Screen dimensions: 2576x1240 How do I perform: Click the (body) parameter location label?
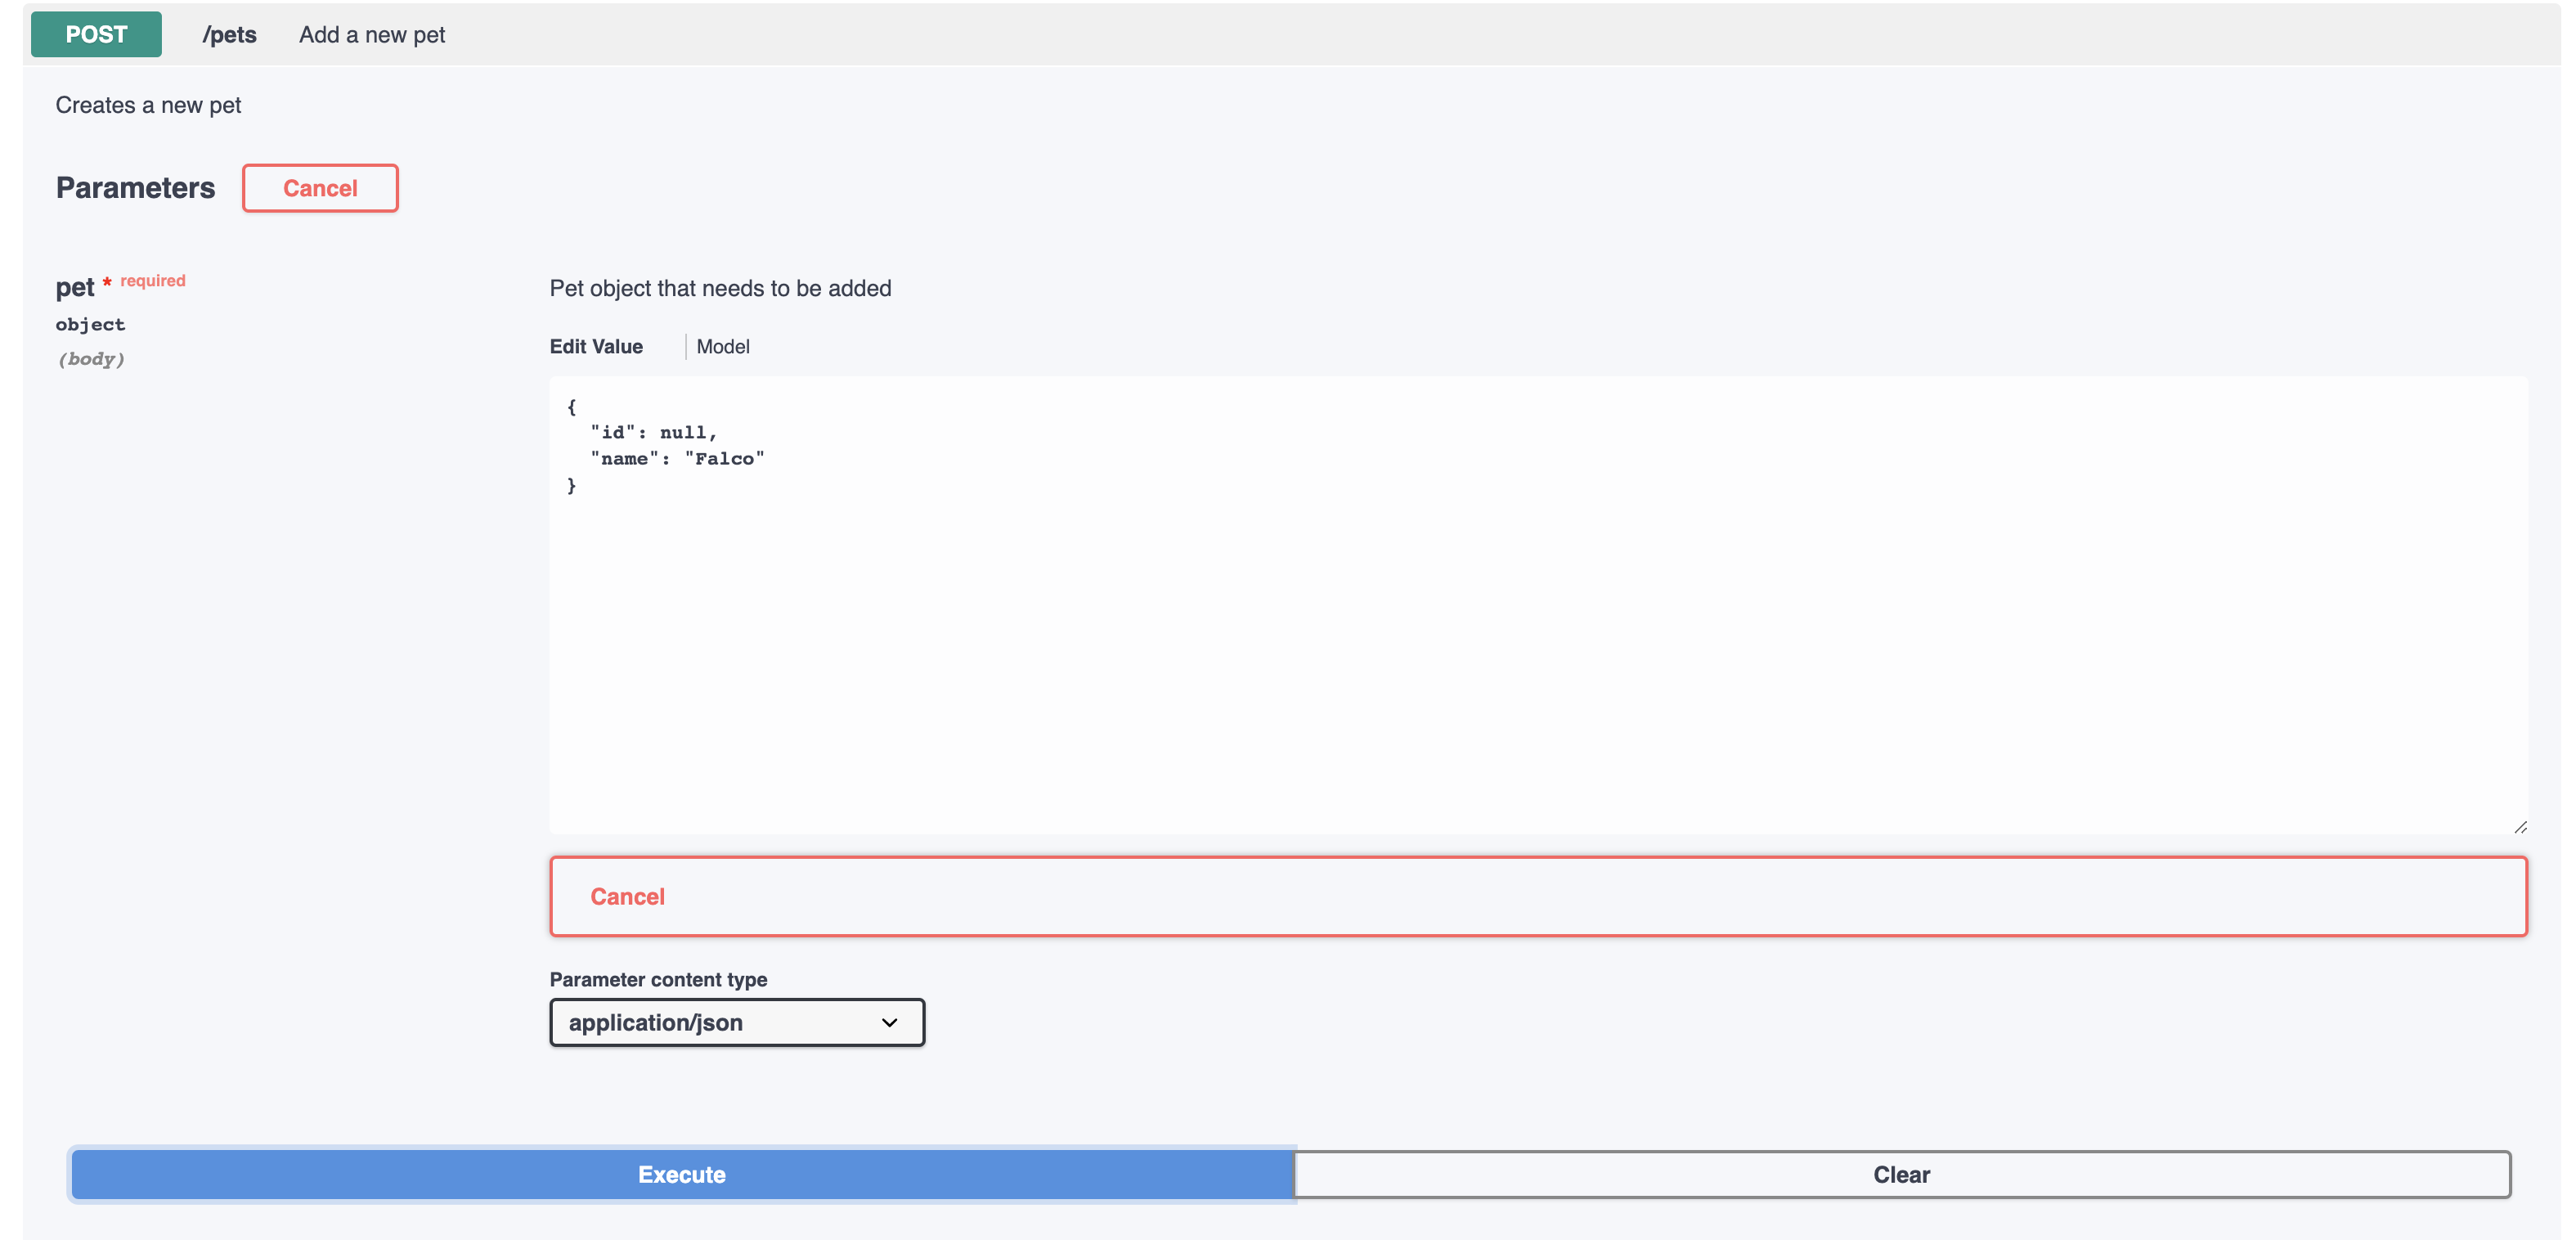(91, 359)
